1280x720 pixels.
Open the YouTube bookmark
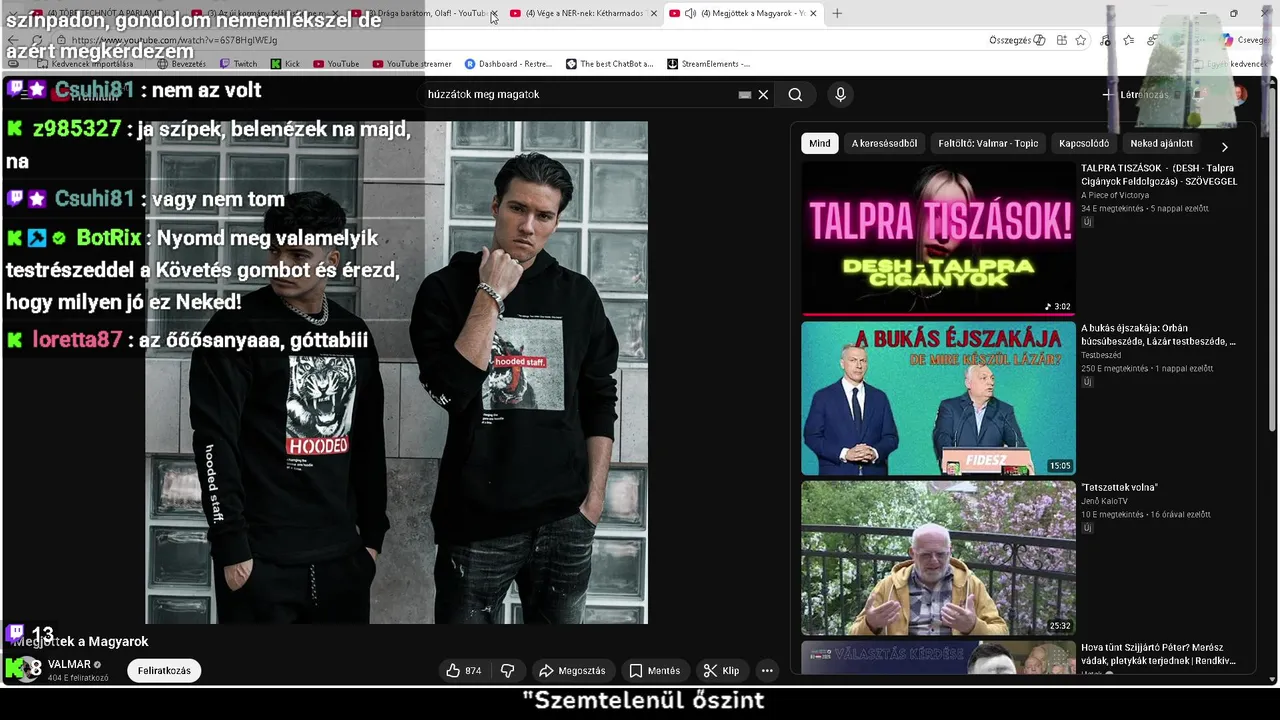[336, 64]
